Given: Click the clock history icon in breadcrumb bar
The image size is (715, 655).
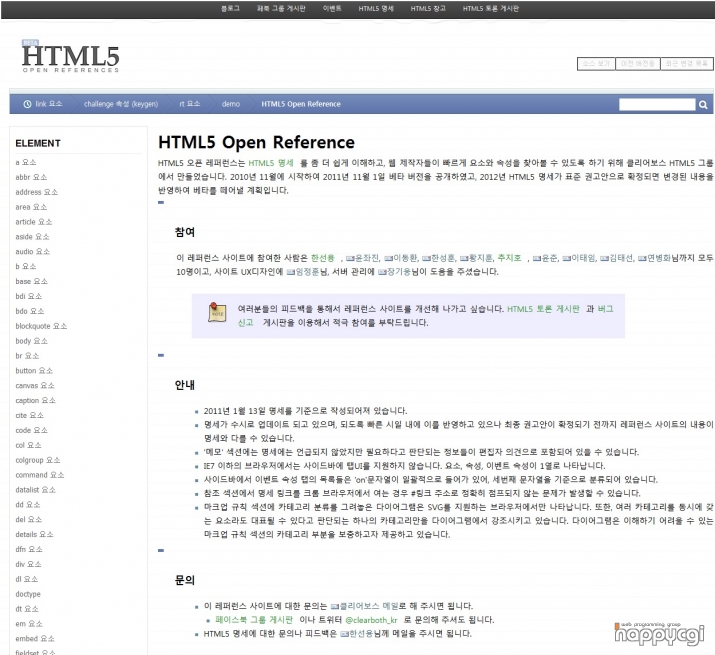Looking at the screenshot, I should coord(27,104).
